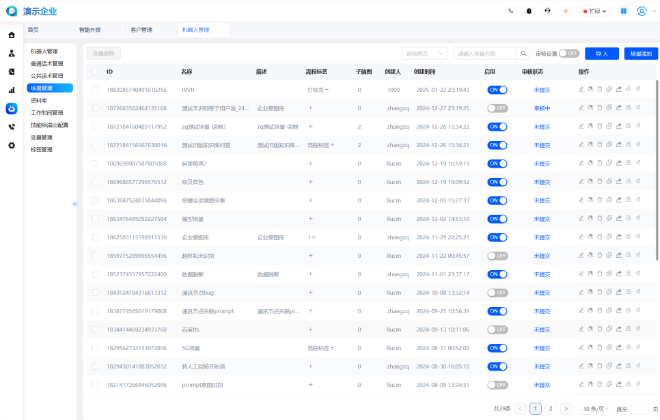Image resolution: width=660 pixels, height=420 pixels.
Task: Click the robot icon in left sidebar
Action: (11, 107)
